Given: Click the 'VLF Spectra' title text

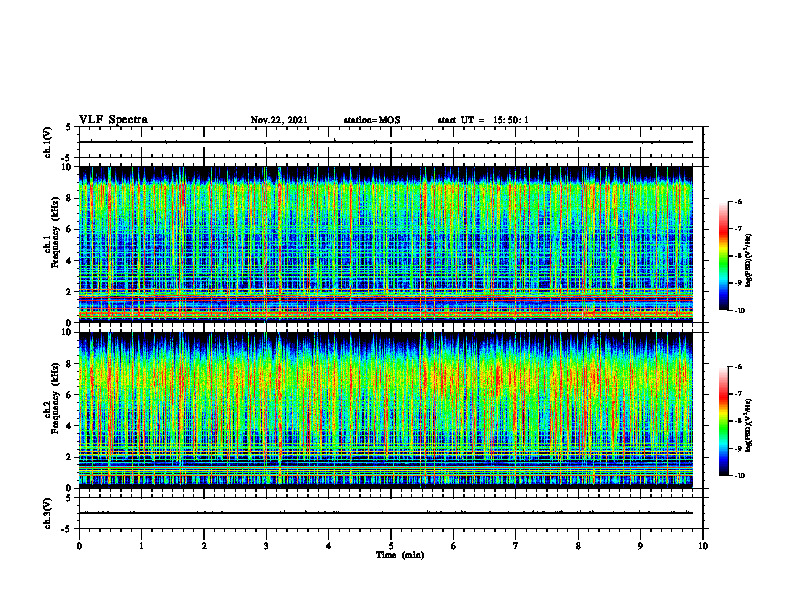Looking at the screenshot, I should (113, 120).
